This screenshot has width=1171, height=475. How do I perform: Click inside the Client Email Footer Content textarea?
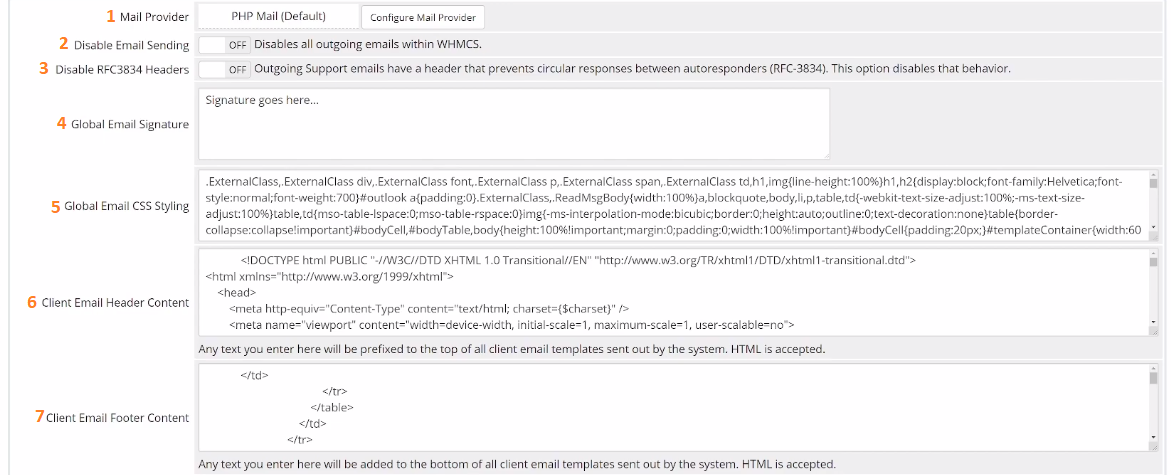pos(672,407)
